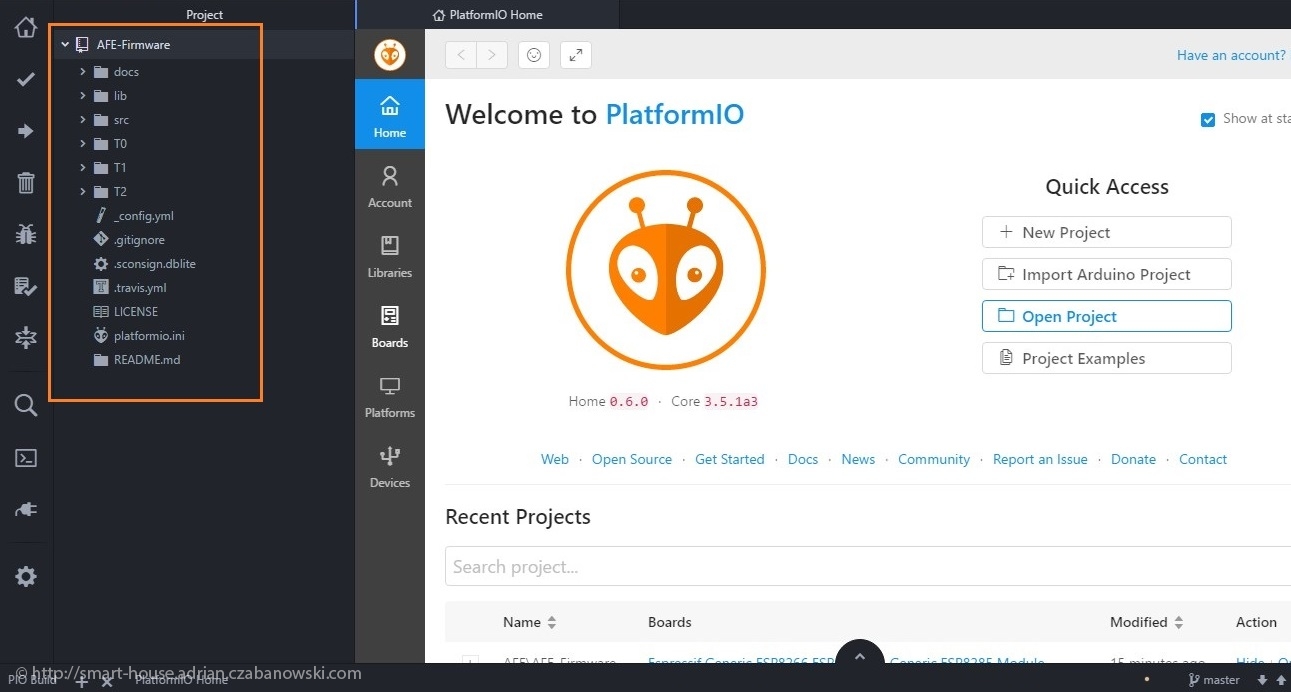The height and width of the screenshot is (692, 1291).
Task: Sort Recent Projects by Name column
Action: [x=530, y=622]
